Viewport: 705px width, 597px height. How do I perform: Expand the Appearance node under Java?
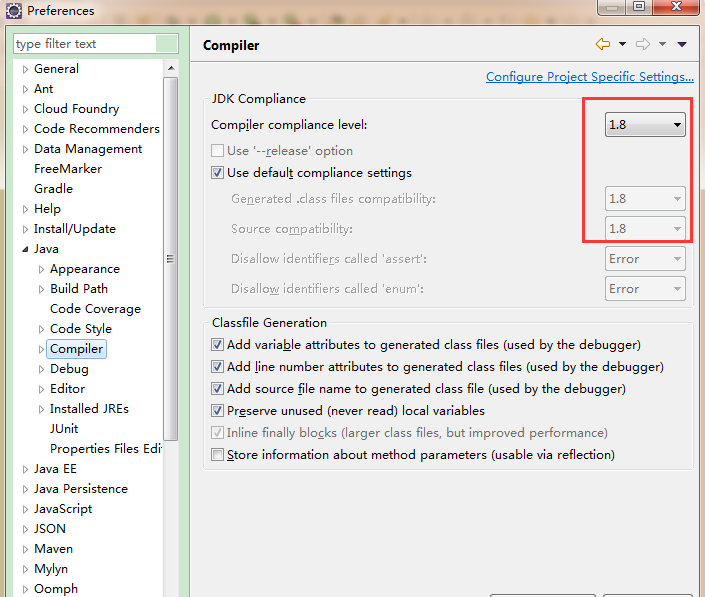tap(41, 269)
